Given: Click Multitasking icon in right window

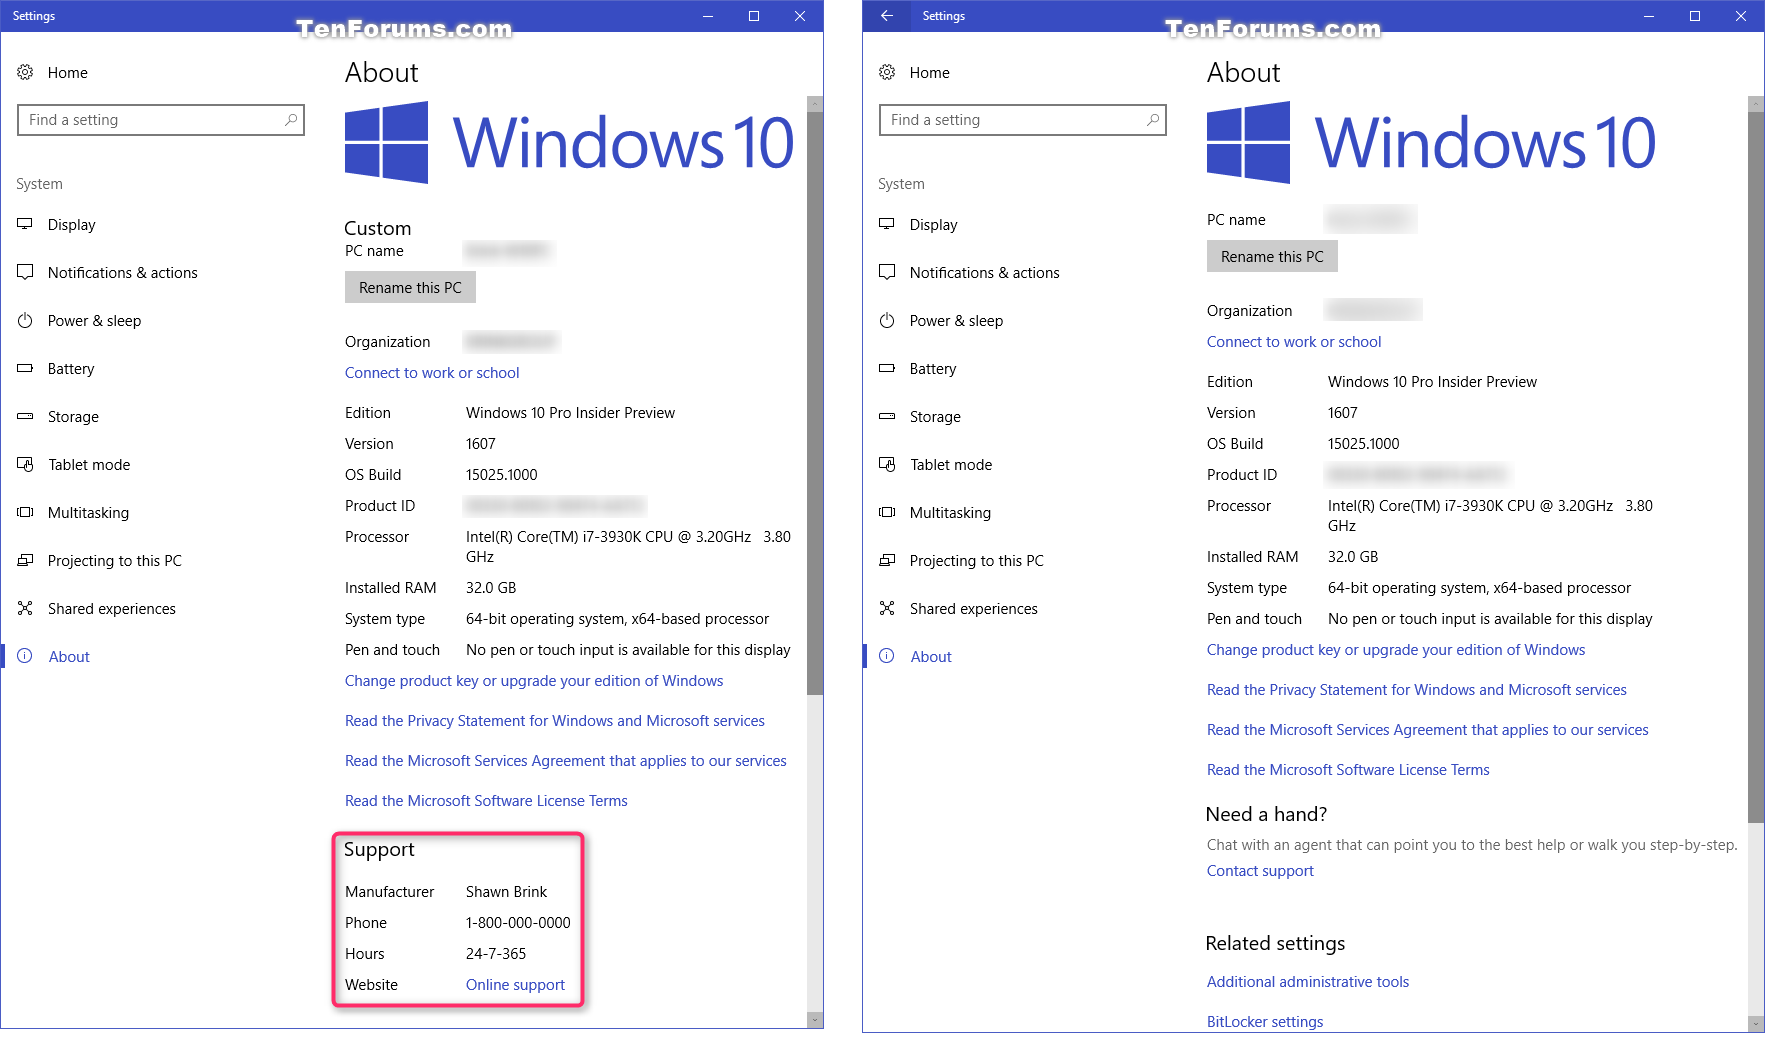Looking at the screenshot, I should (x=887, y=512).
